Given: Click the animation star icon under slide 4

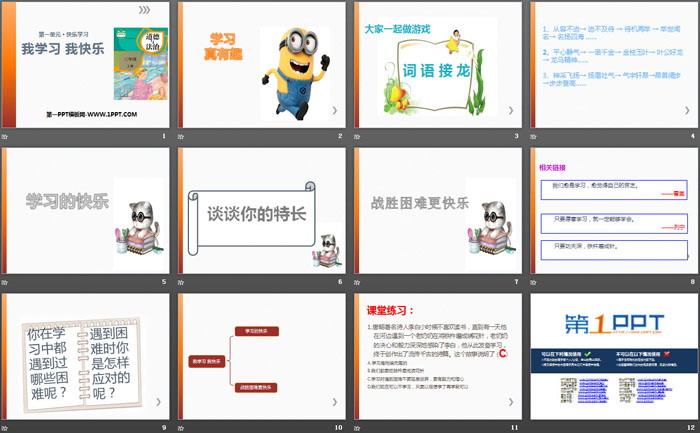Looking at the screenshot, I should click(x=533, y=136).
